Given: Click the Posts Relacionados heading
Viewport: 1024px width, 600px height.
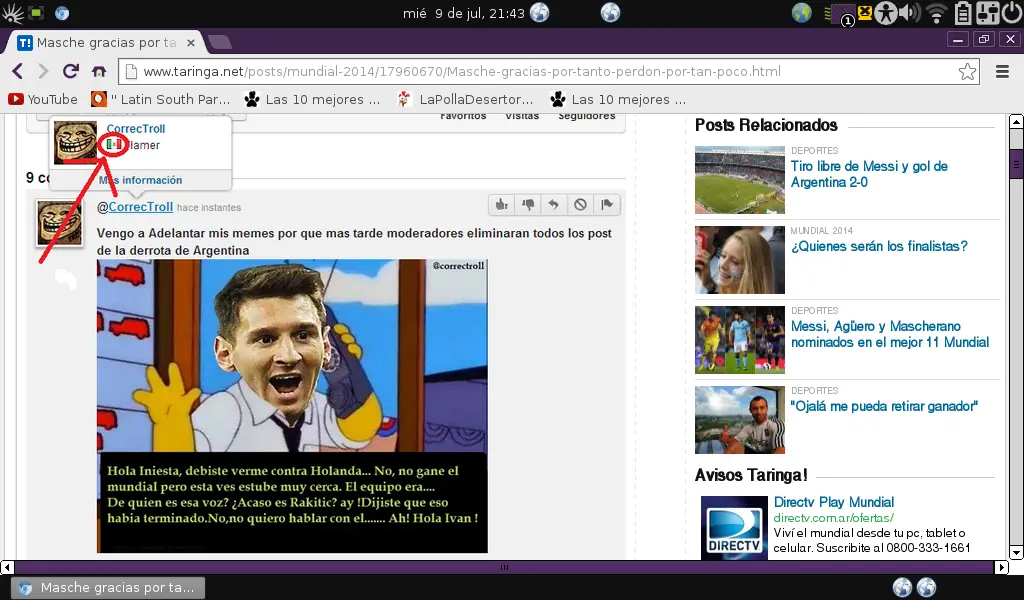Looking at the screenshot, I should click(x=766, y=125).
